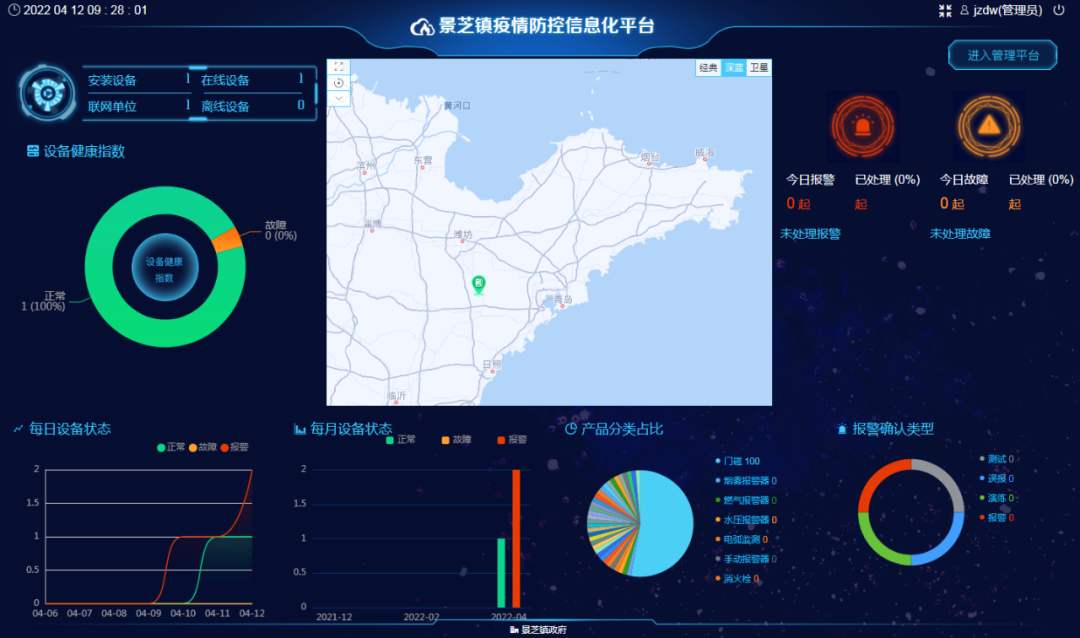Click the orange fault warning triangle icon

coord(987,126)
